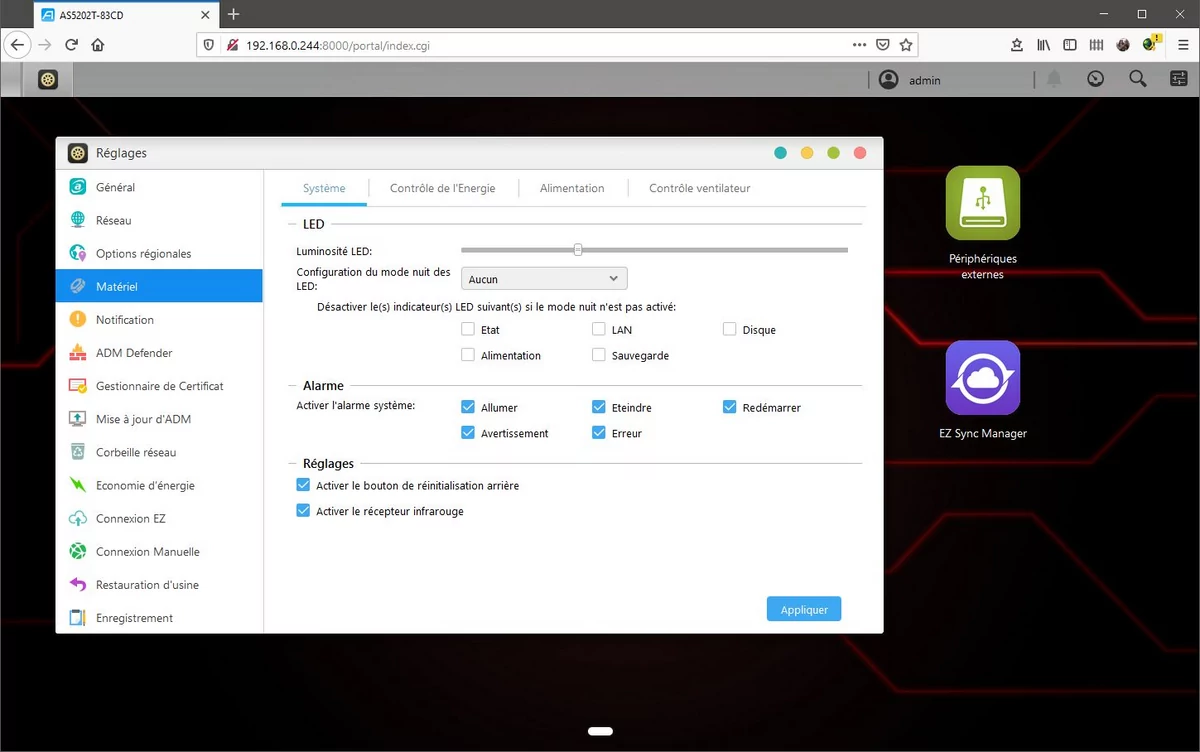Screen dimensions: 1200x752
Task: Switch to Contrôle ventilateur tab
Action: tap(700, 188)
